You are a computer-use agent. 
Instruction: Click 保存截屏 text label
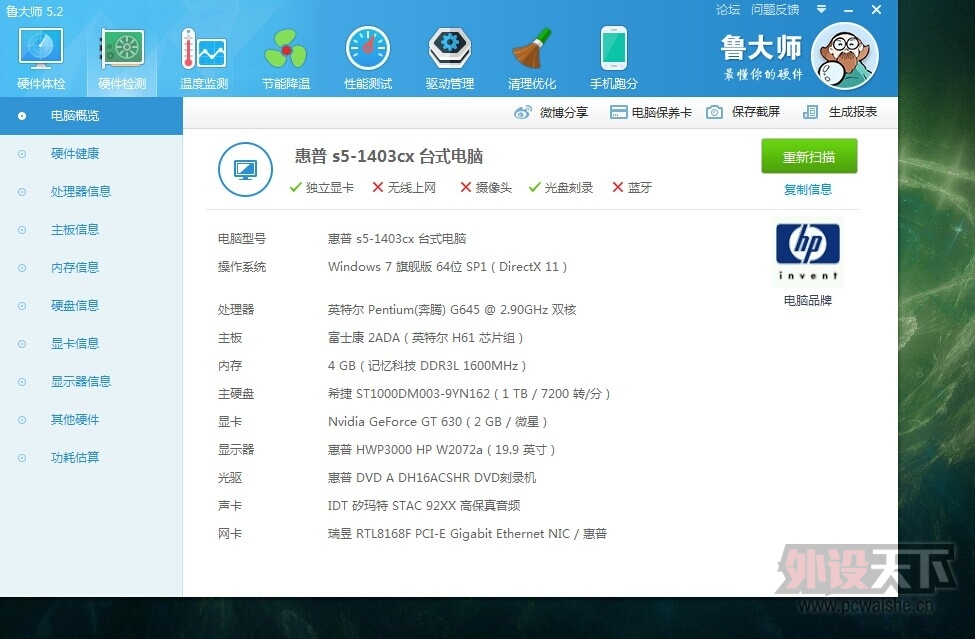point(756,112)
